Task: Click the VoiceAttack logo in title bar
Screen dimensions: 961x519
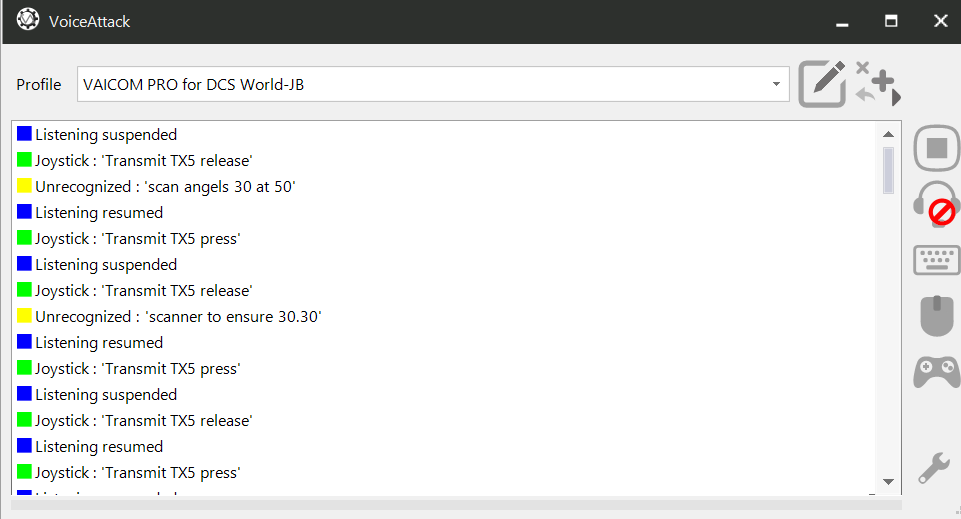Action: pos(28,20)
